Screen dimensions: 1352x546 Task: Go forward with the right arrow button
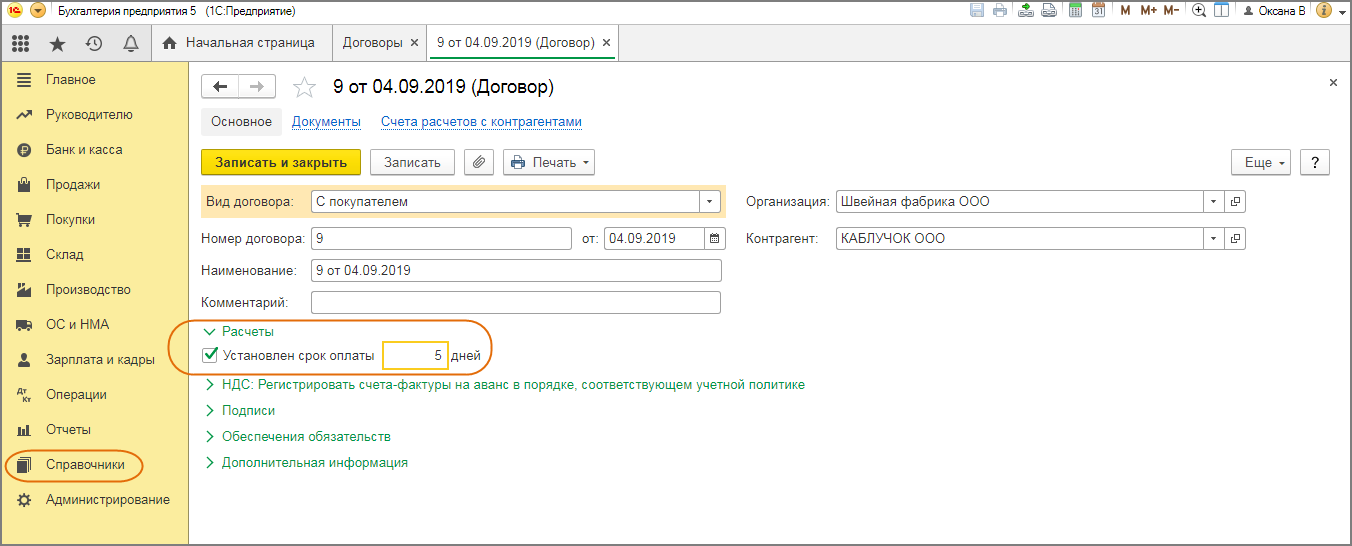point(257,87)
